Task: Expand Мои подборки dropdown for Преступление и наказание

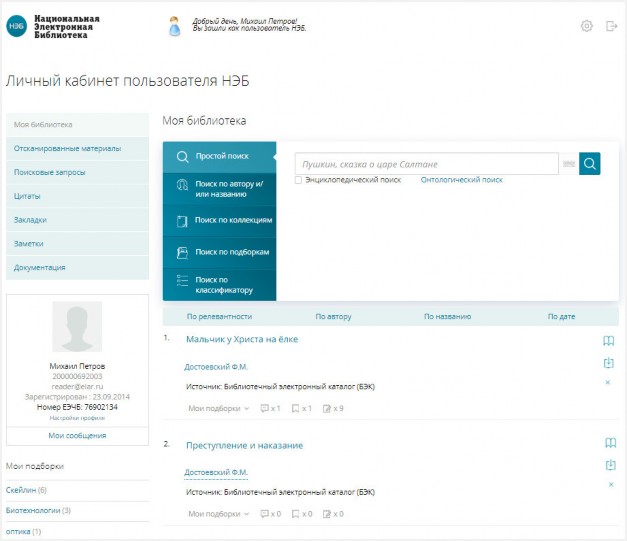Action: point(219,514)
